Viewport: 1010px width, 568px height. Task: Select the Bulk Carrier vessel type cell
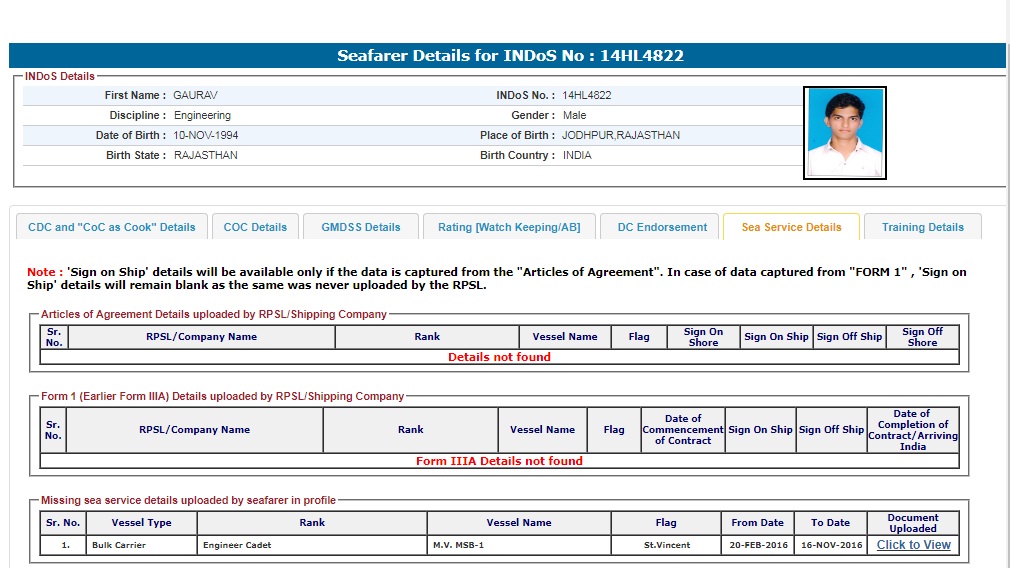click(118, 546)
